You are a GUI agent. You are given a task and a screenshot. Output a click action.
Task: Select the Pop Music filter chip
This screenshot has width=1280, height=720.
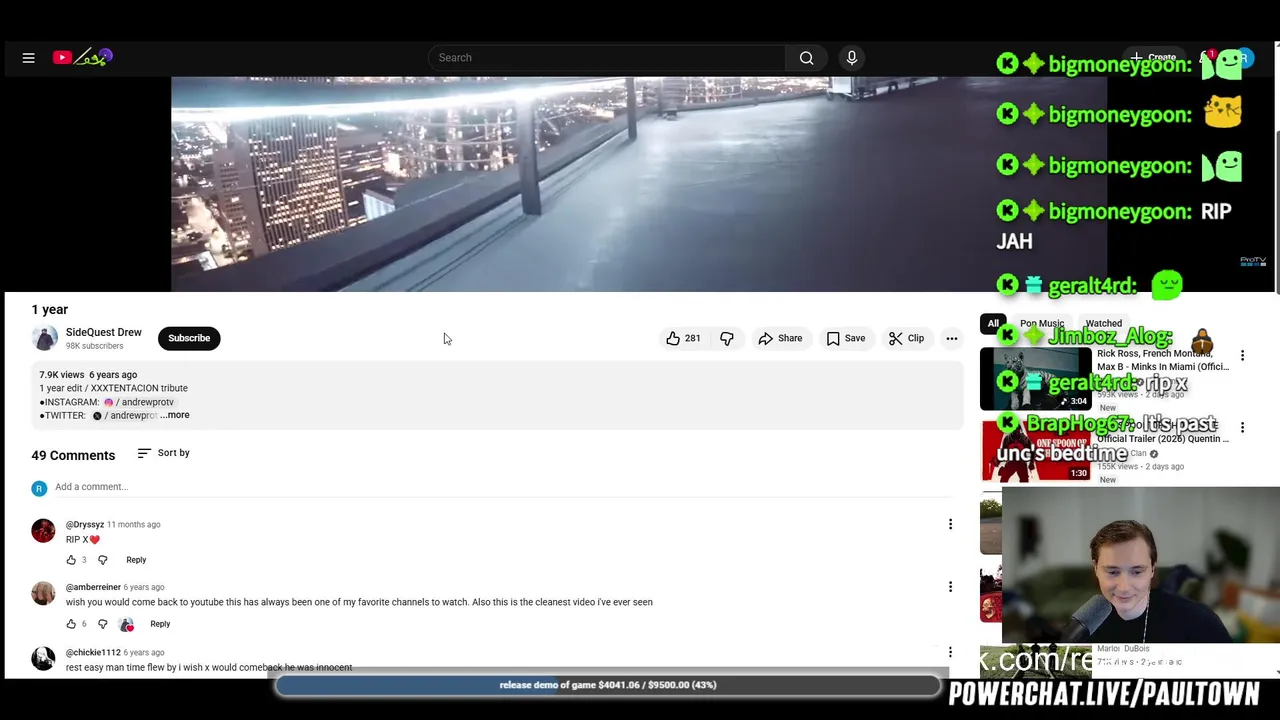tap(1042, 323)
